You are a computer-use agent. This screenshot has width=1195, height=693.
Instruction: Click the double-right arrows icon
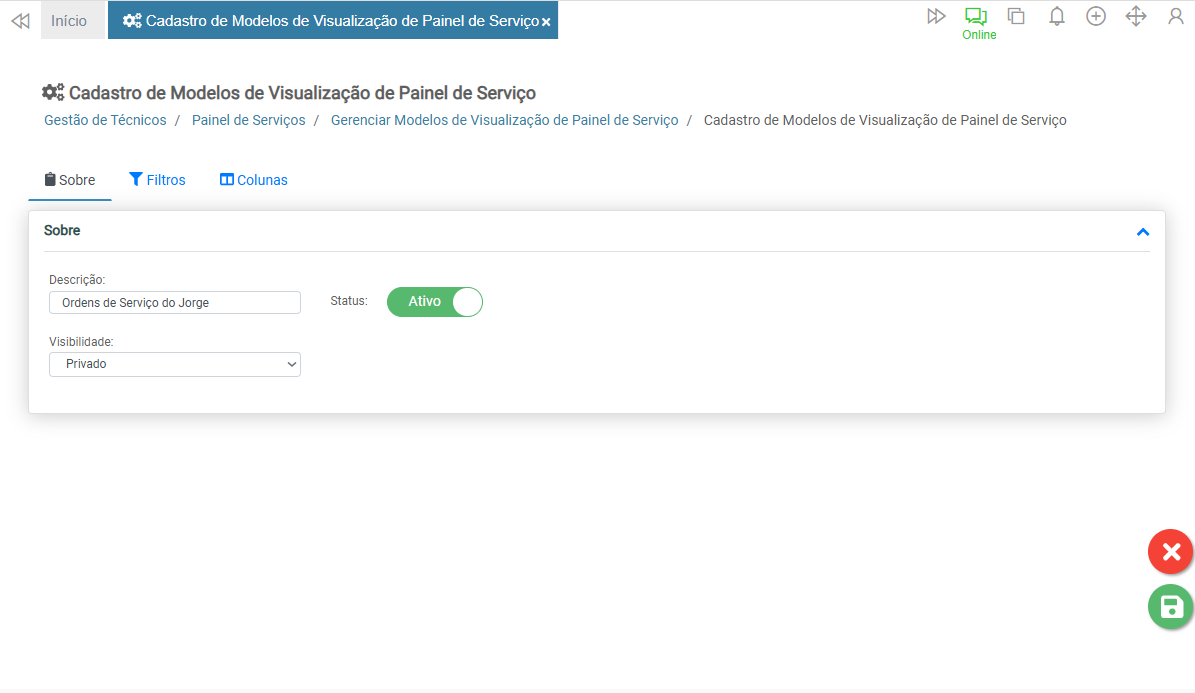(936, 16)
